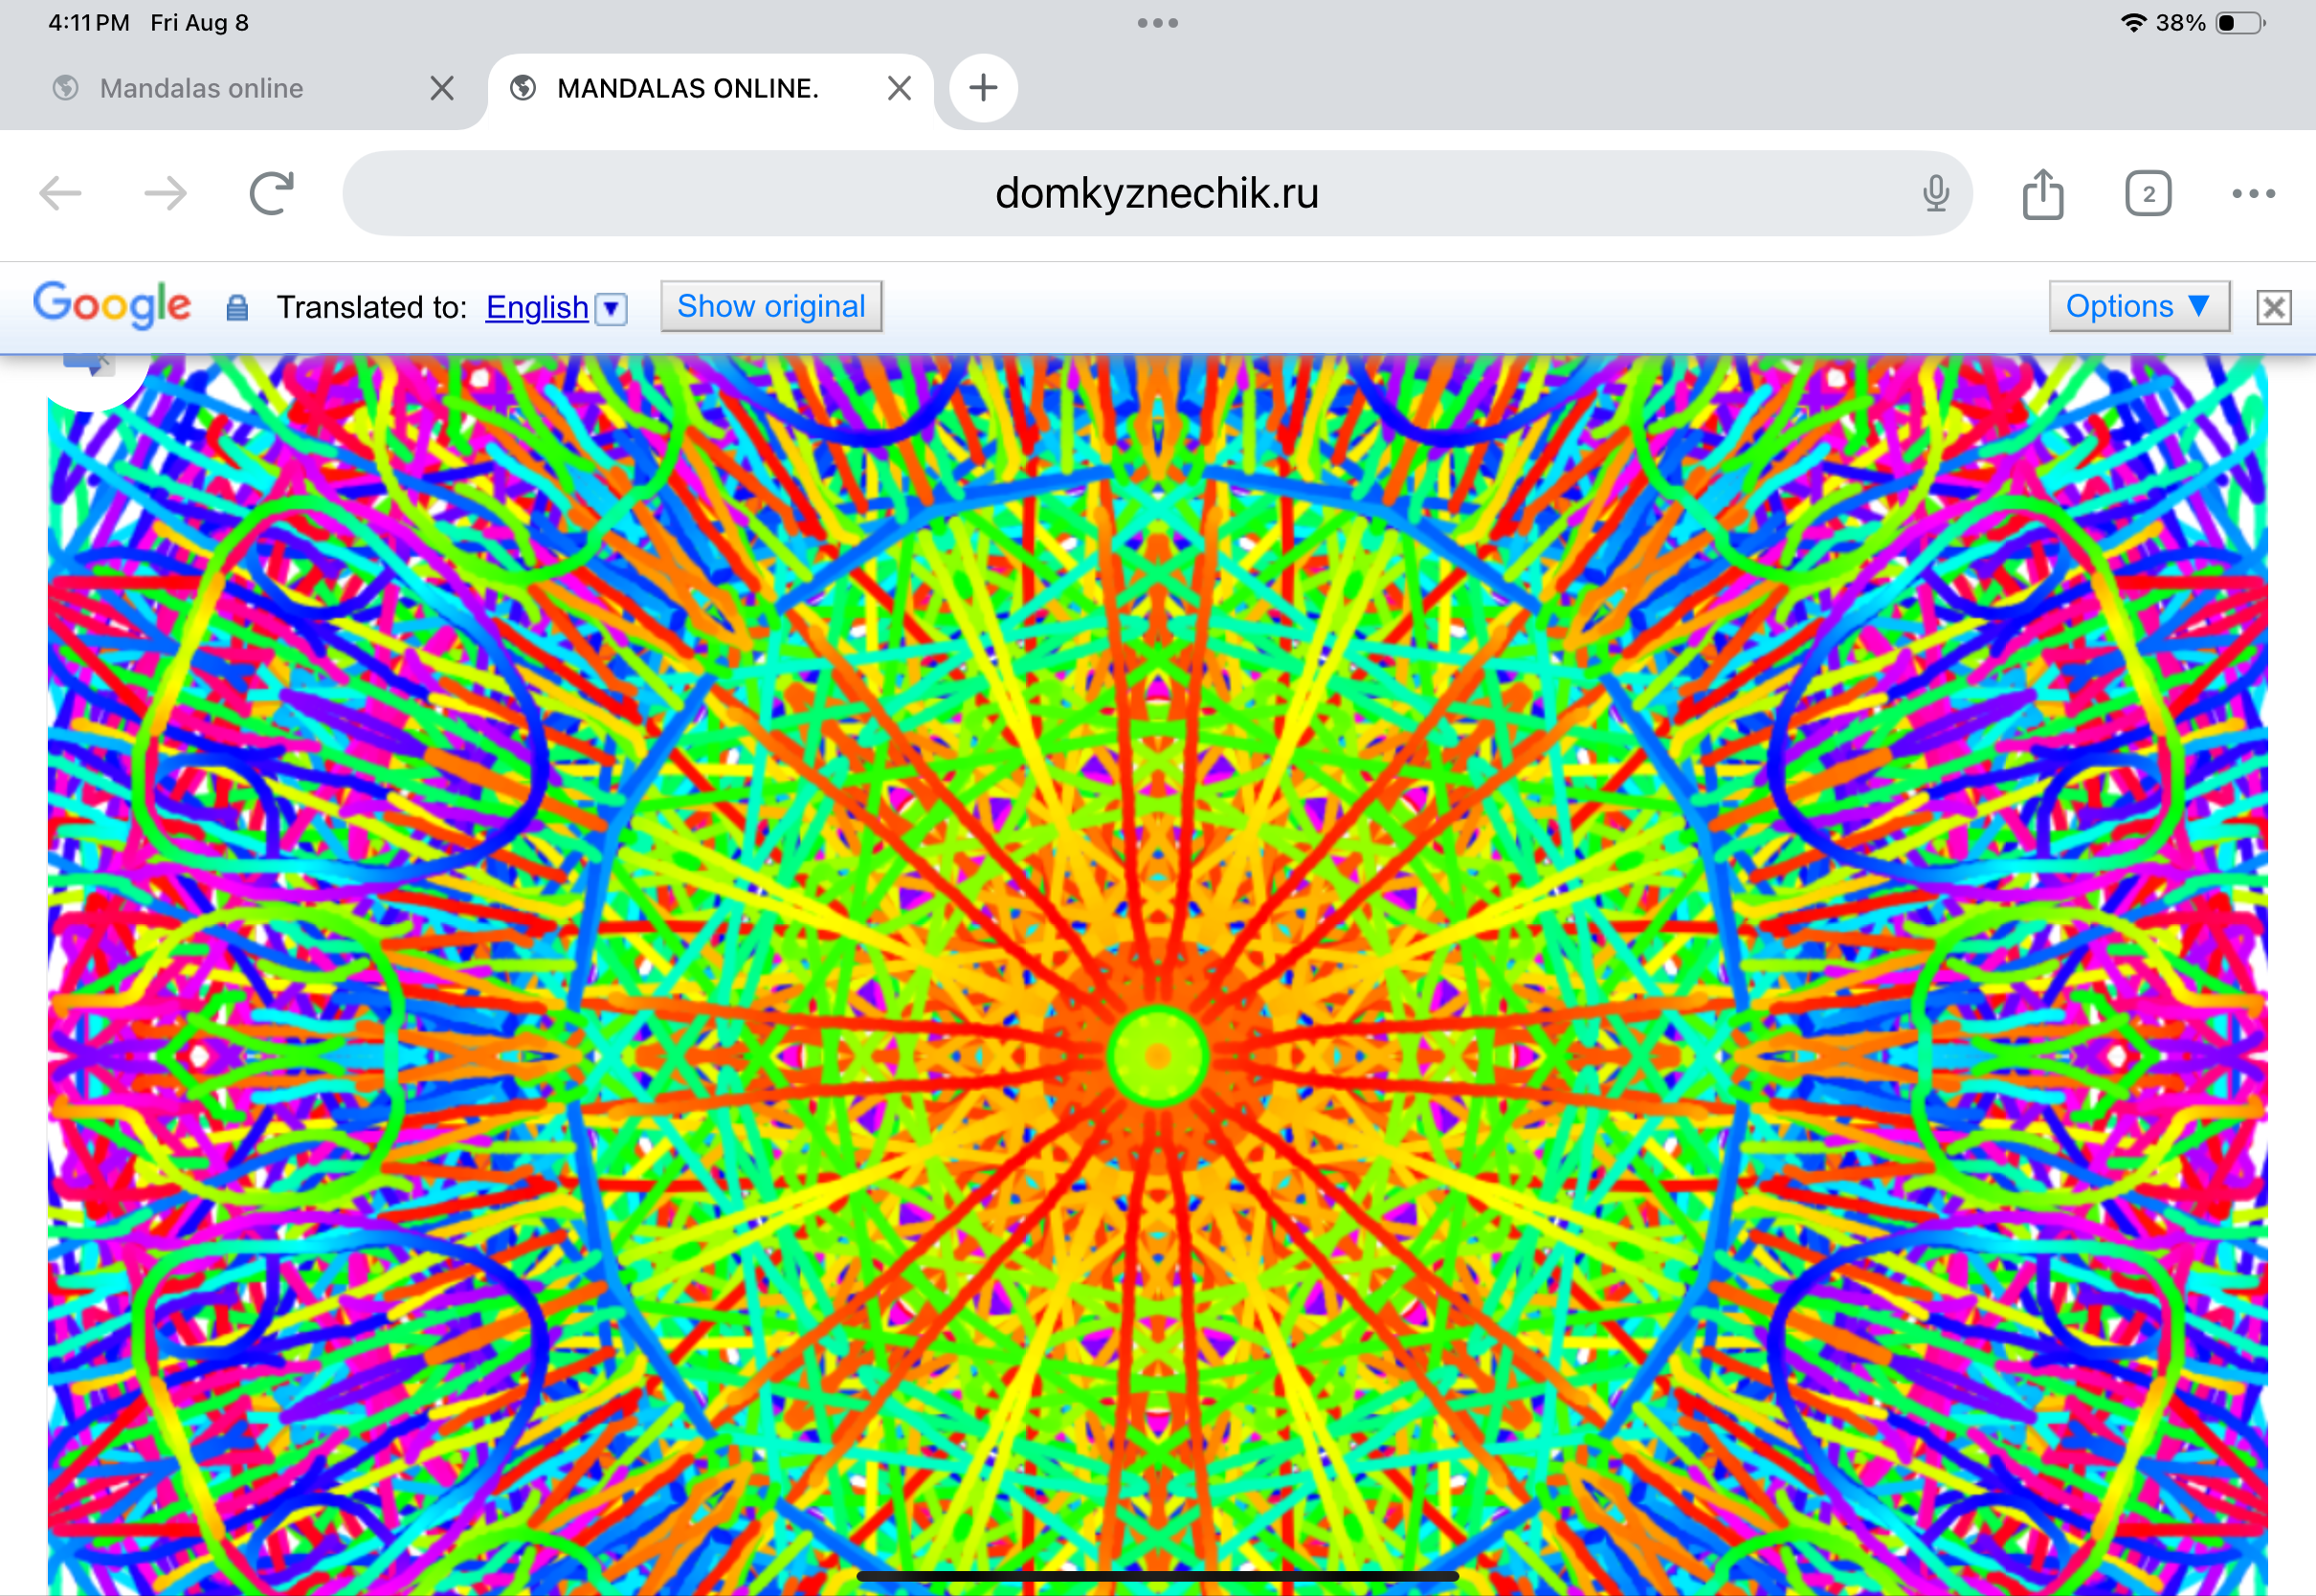The width and height of the screenshot is (2316, 1596).
Task: Expand the translation language dropdown arrow
Action: point(611,309)
